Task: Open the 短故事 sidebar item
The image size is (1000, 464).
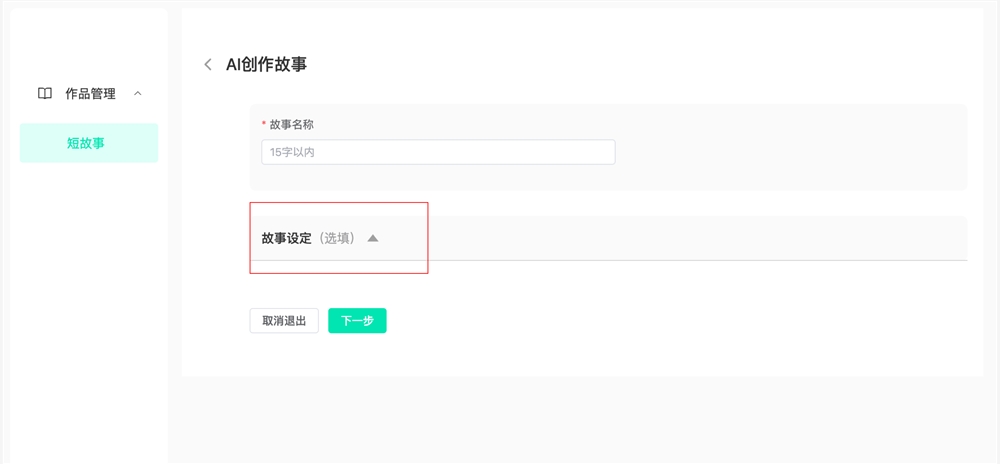Action: [88, 143]
